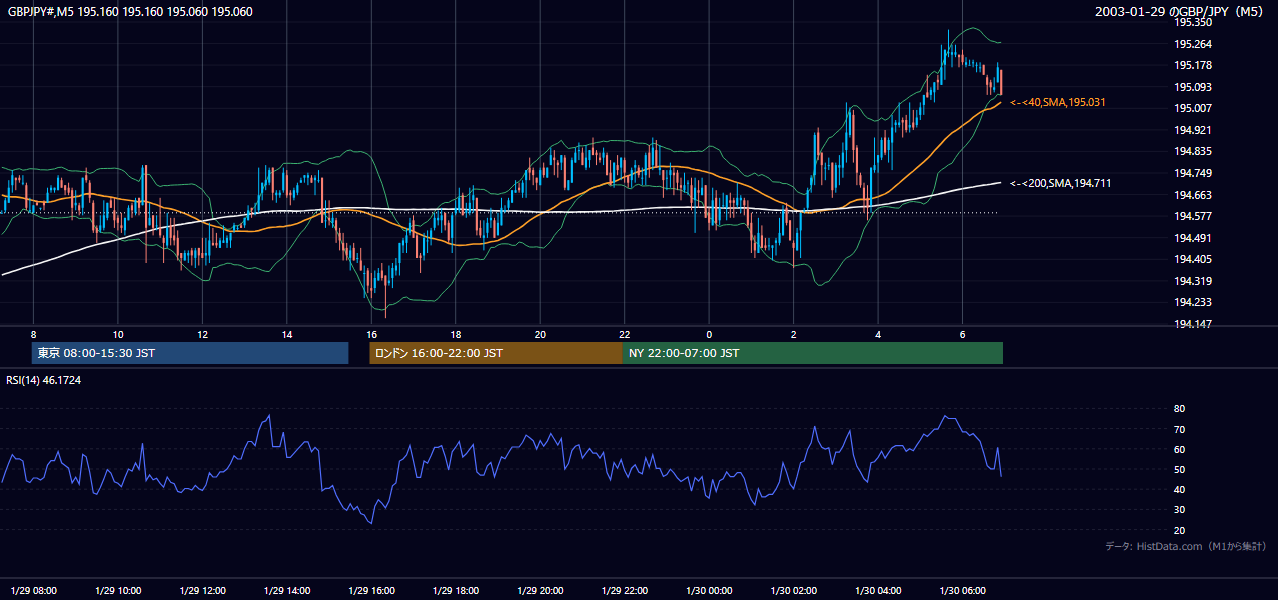Viewport: 1278px width, 600px height.
Task: Click the London 16:00-22:00 JST session bar
Action: [496, 353]
